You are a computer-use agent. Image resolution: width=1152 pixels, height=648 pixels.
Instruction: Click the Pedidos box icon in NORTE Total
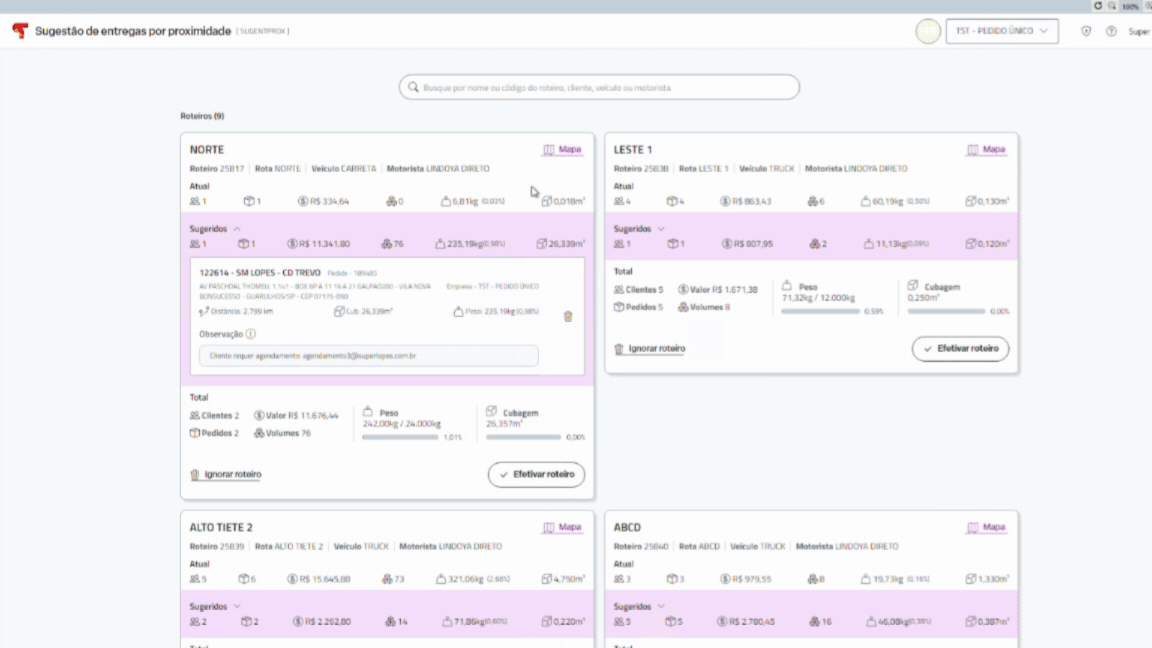(x=195, y=433)
